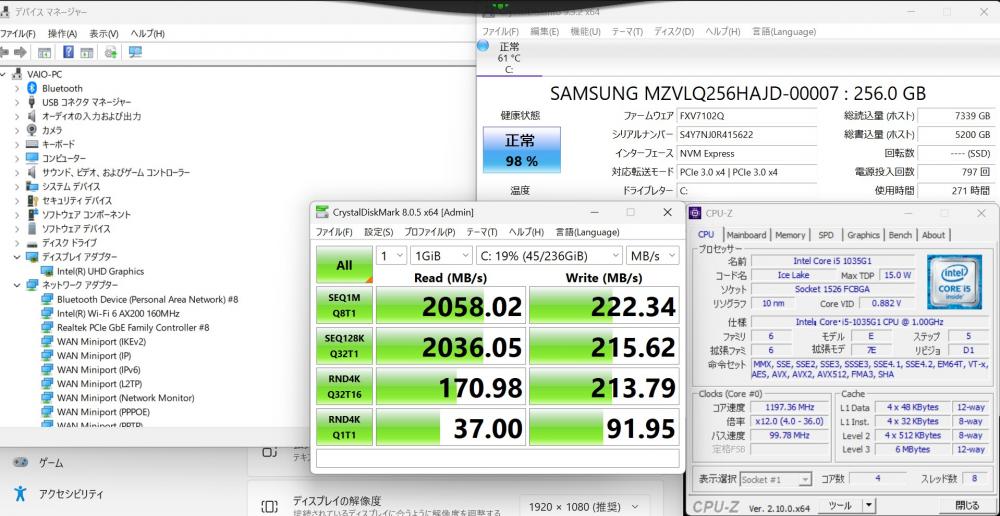Select the カメラ webcam icon in tree
Image resolution: width=1000 pixels, height=516 pixels.
tap(32, 130)
